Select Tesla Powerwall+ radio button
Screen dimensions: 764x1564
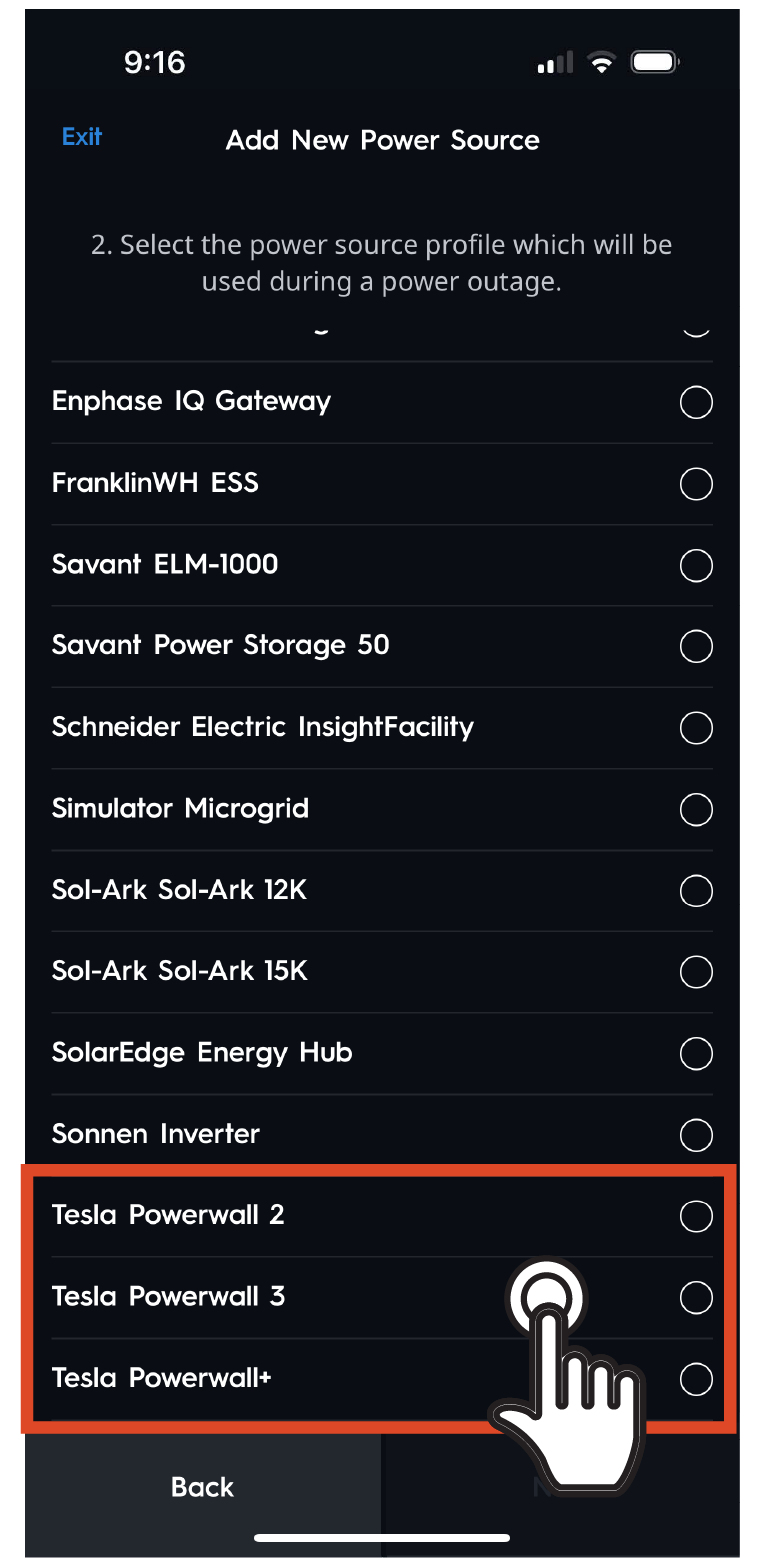click(x=695, y=1379)
